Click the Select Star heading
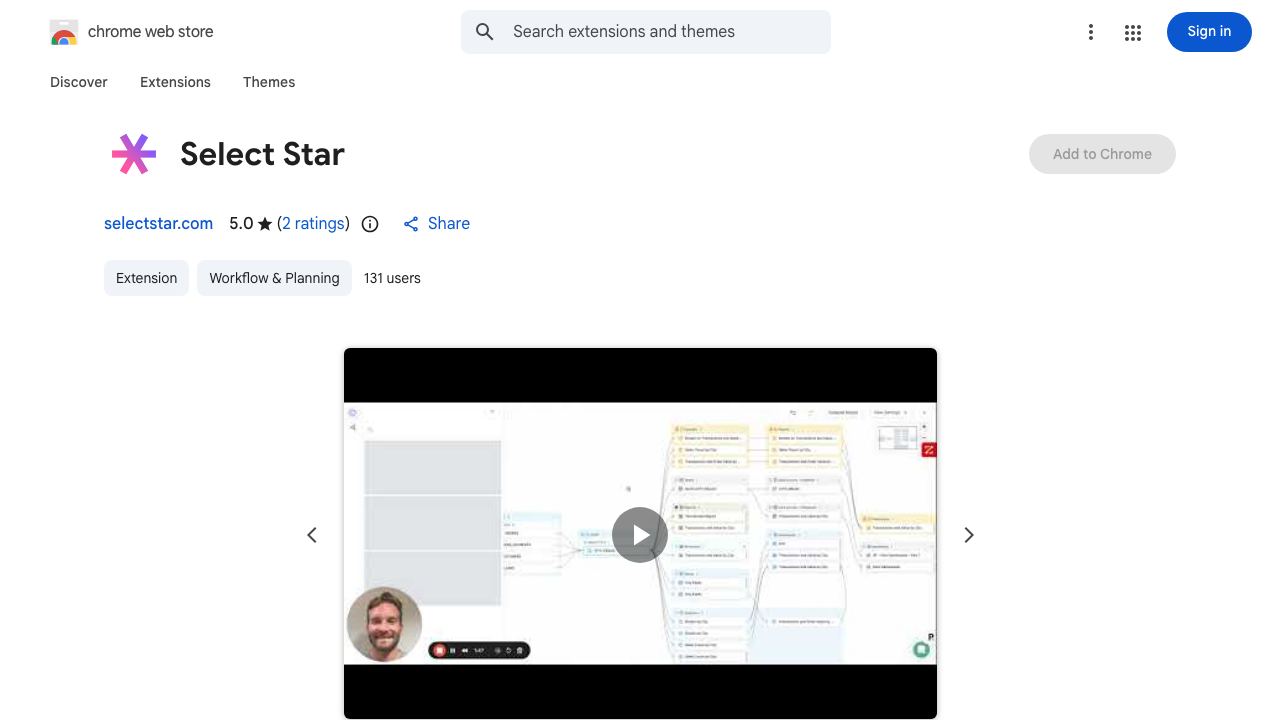1280x720 pixels. pos(262,154)
